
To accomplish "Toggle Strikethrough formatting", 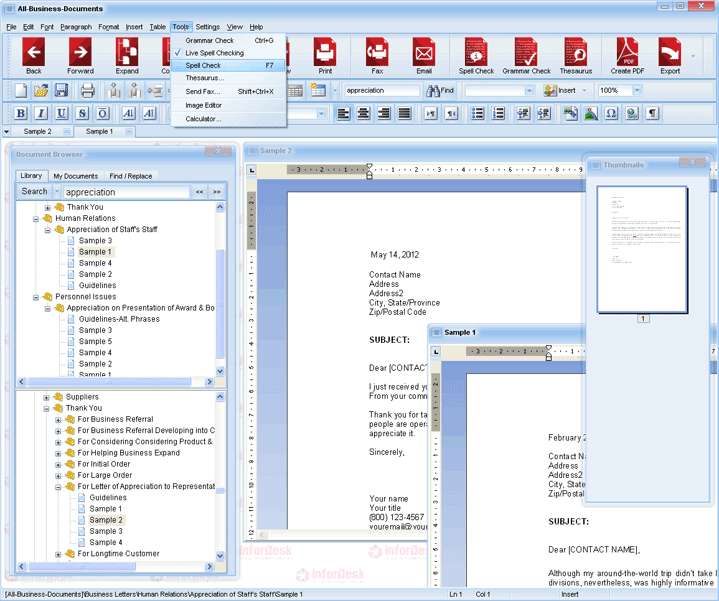I will coord(82,113).
